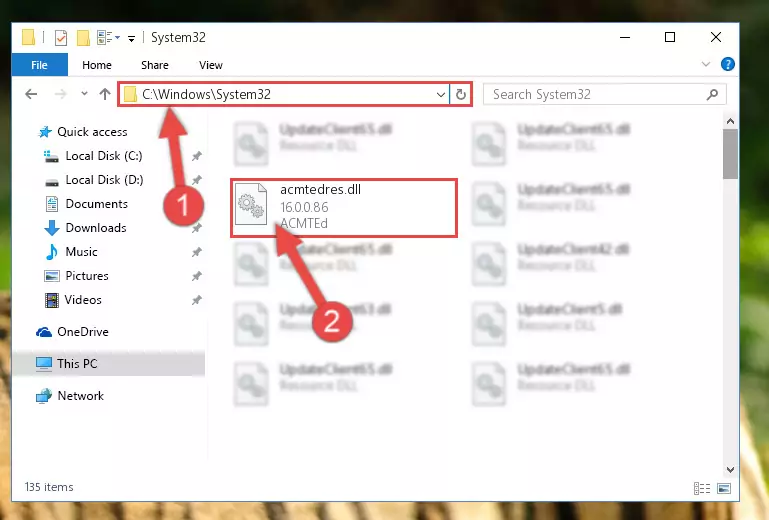Click the OneDrive cloud icon
The height and width of the screenshot is (520, 769).
click(x=44, y=333)
